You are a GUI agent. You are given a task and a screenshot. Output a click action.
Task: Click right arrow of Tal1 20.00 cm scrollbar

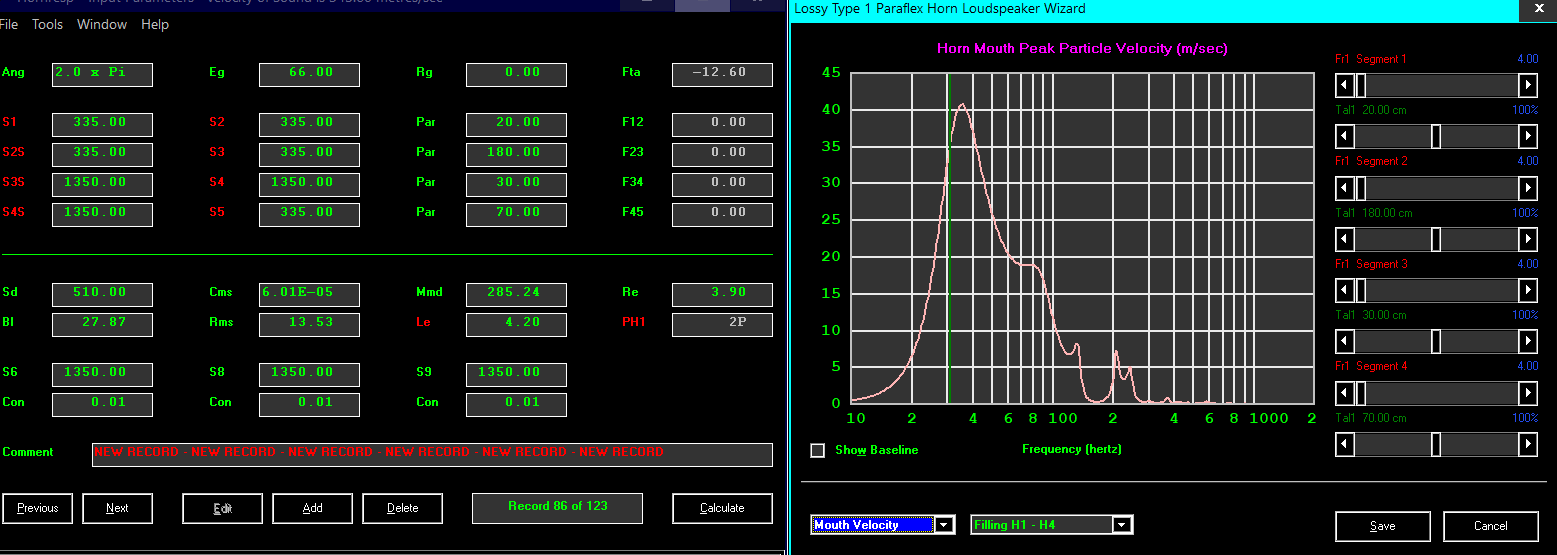point(1528,136)
